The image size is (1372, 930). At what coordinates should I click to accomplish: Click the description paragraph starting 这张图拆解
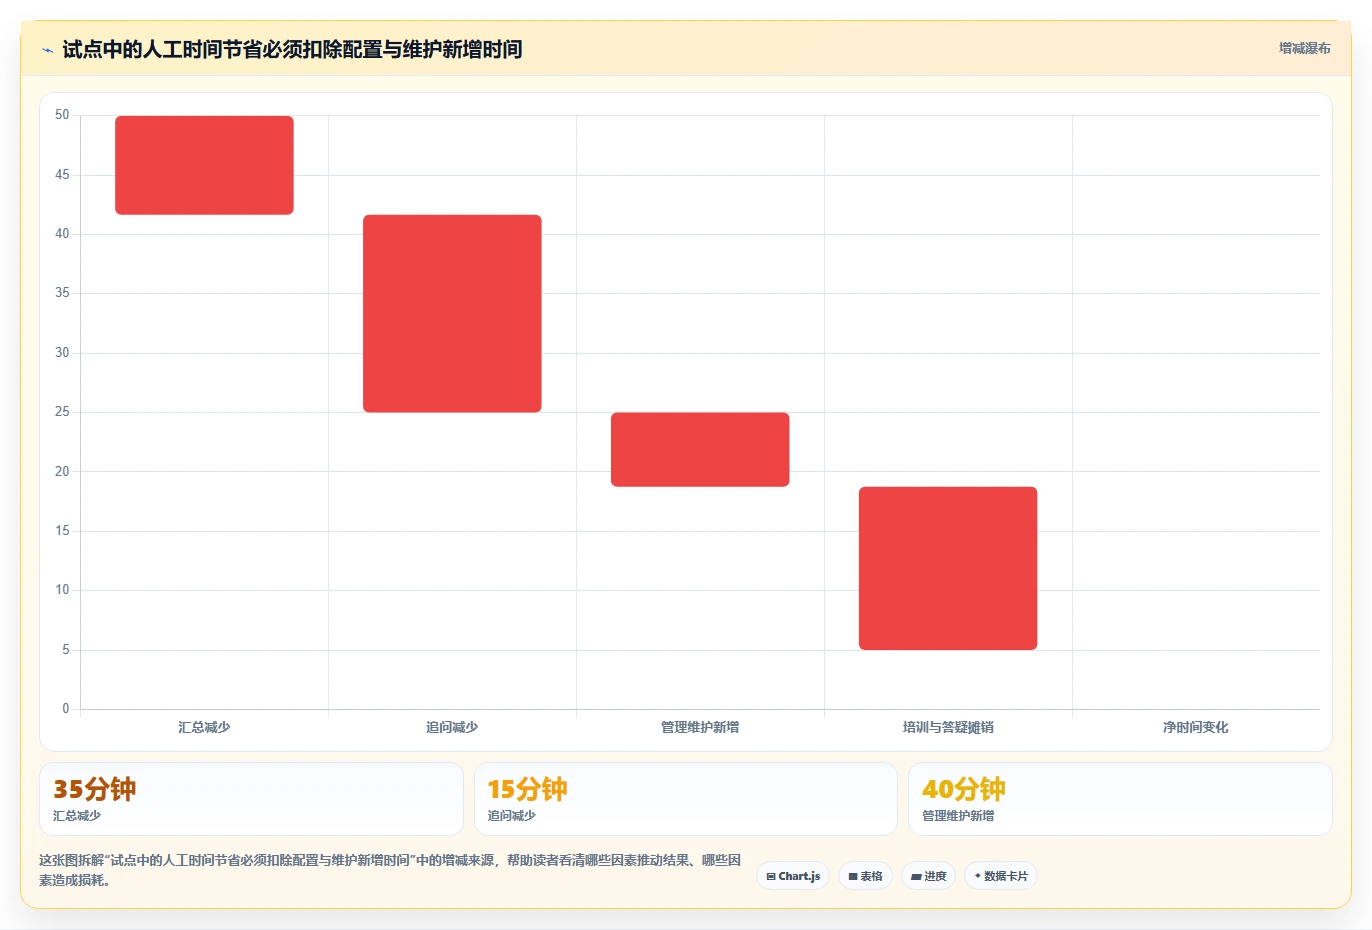[390, 870]
